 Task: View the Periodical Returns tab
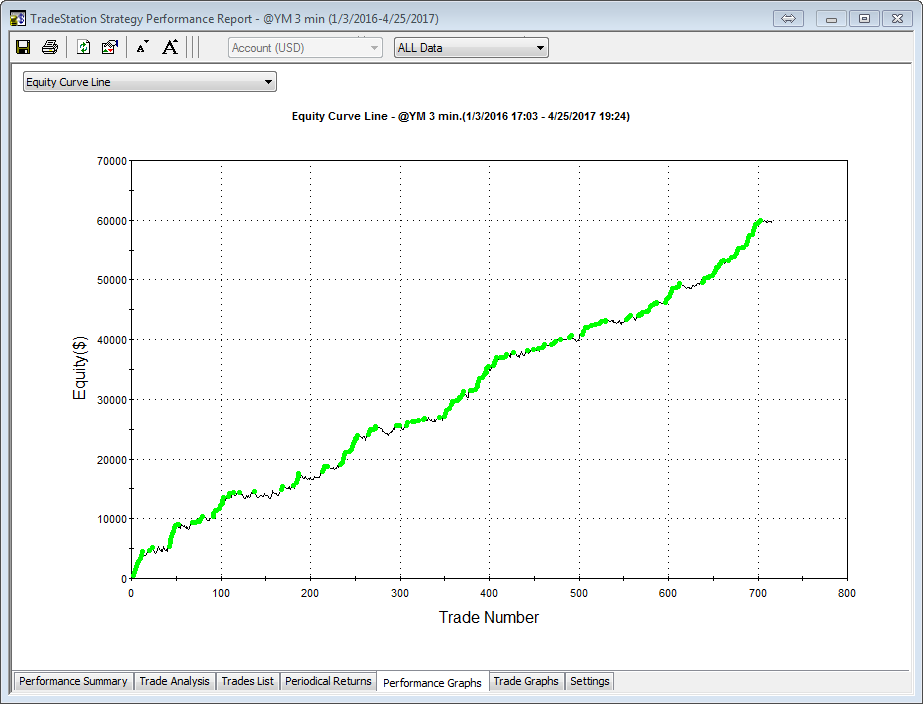click(328, 681)
